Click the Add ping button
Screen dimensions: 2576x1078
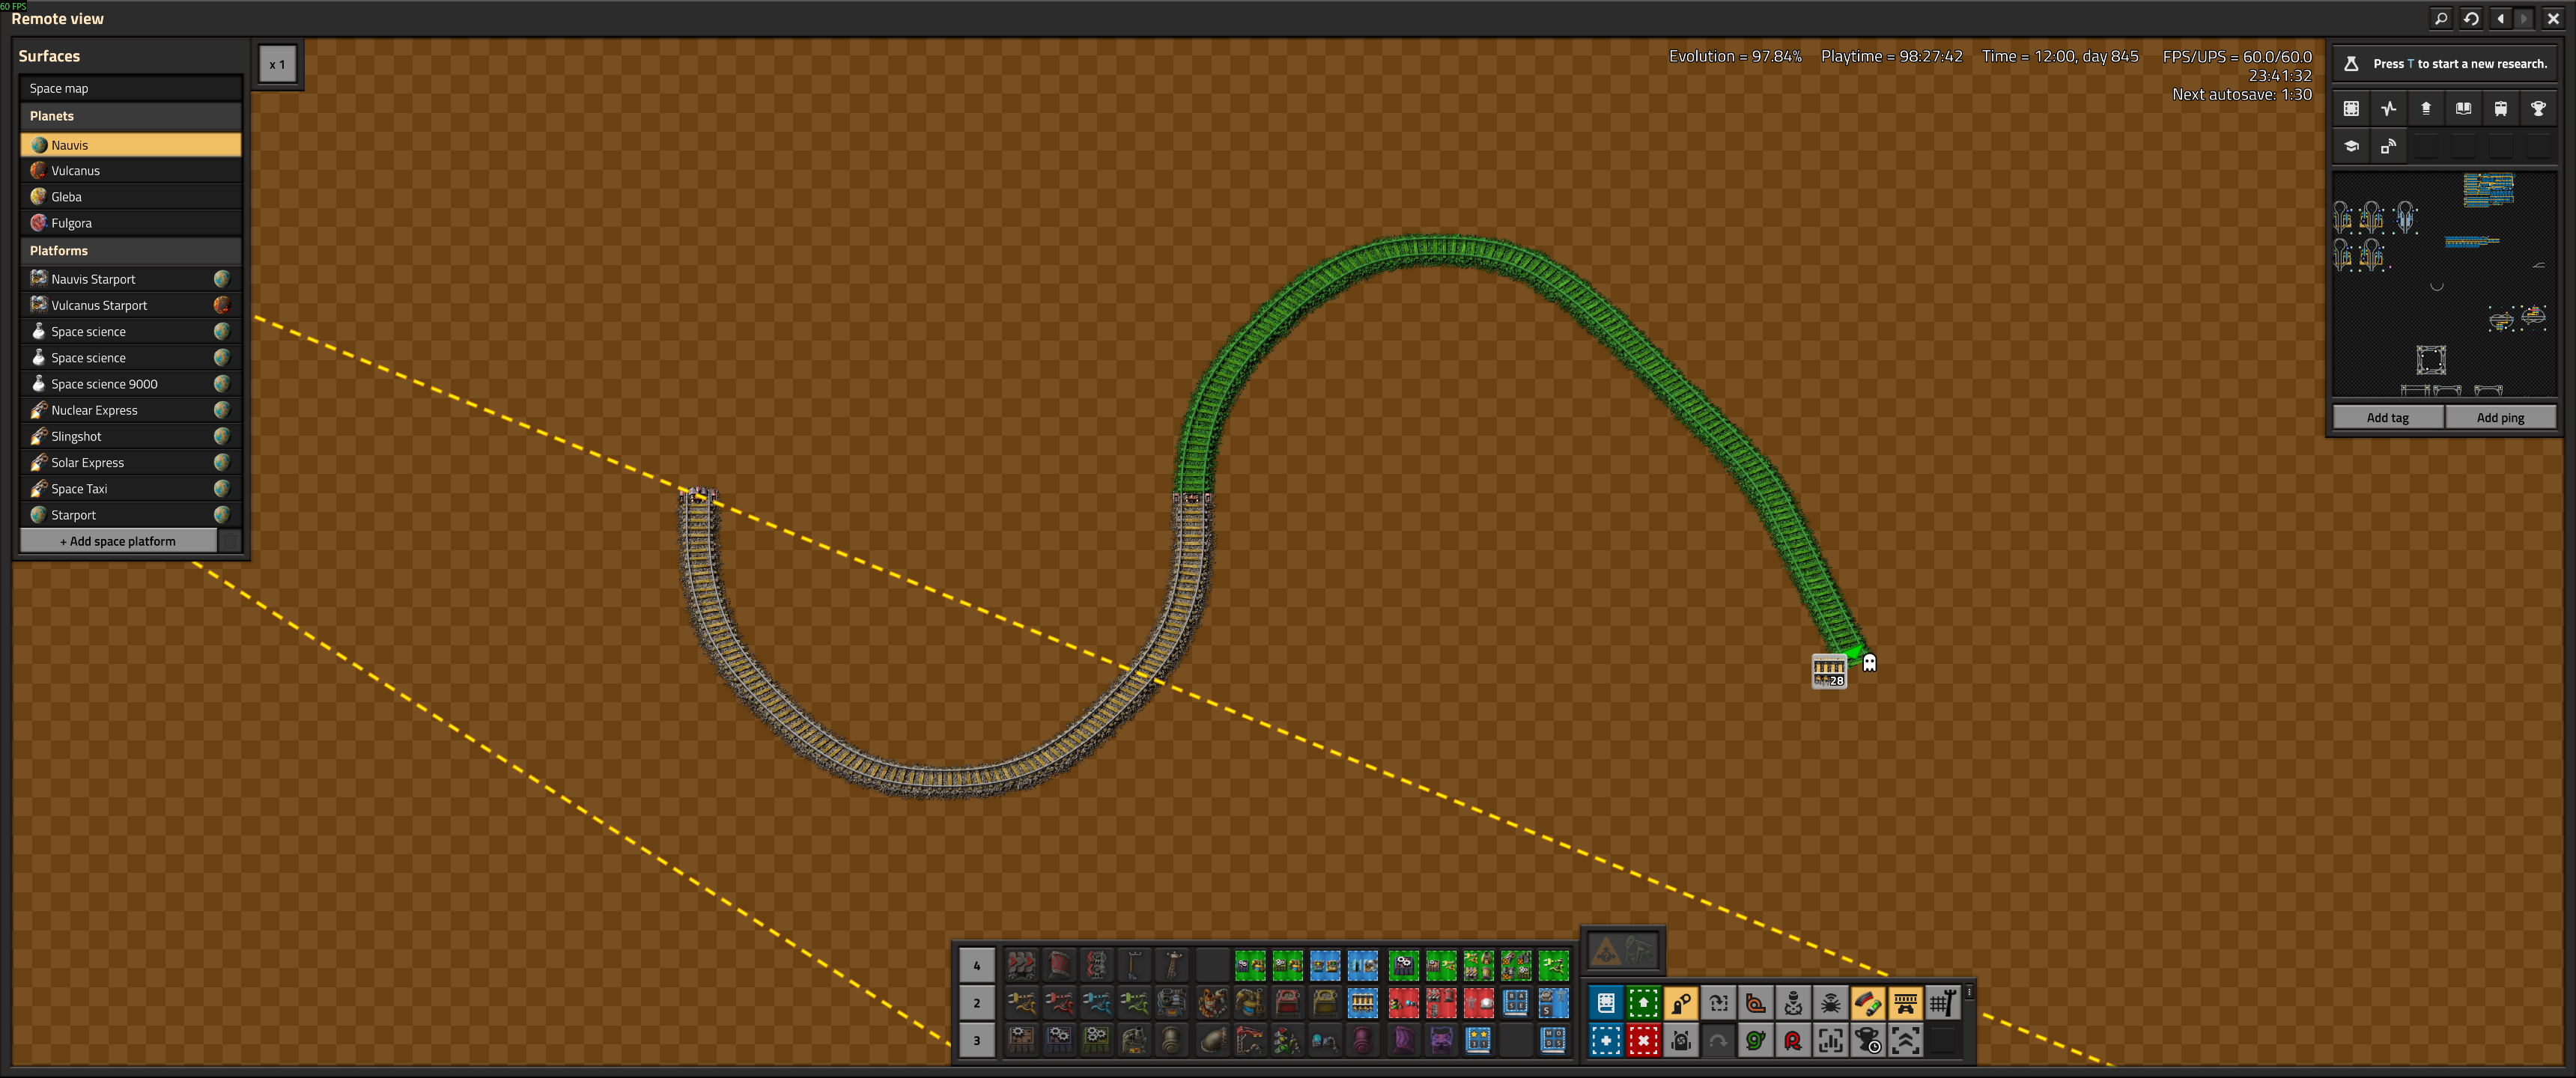pos(2500,417)
